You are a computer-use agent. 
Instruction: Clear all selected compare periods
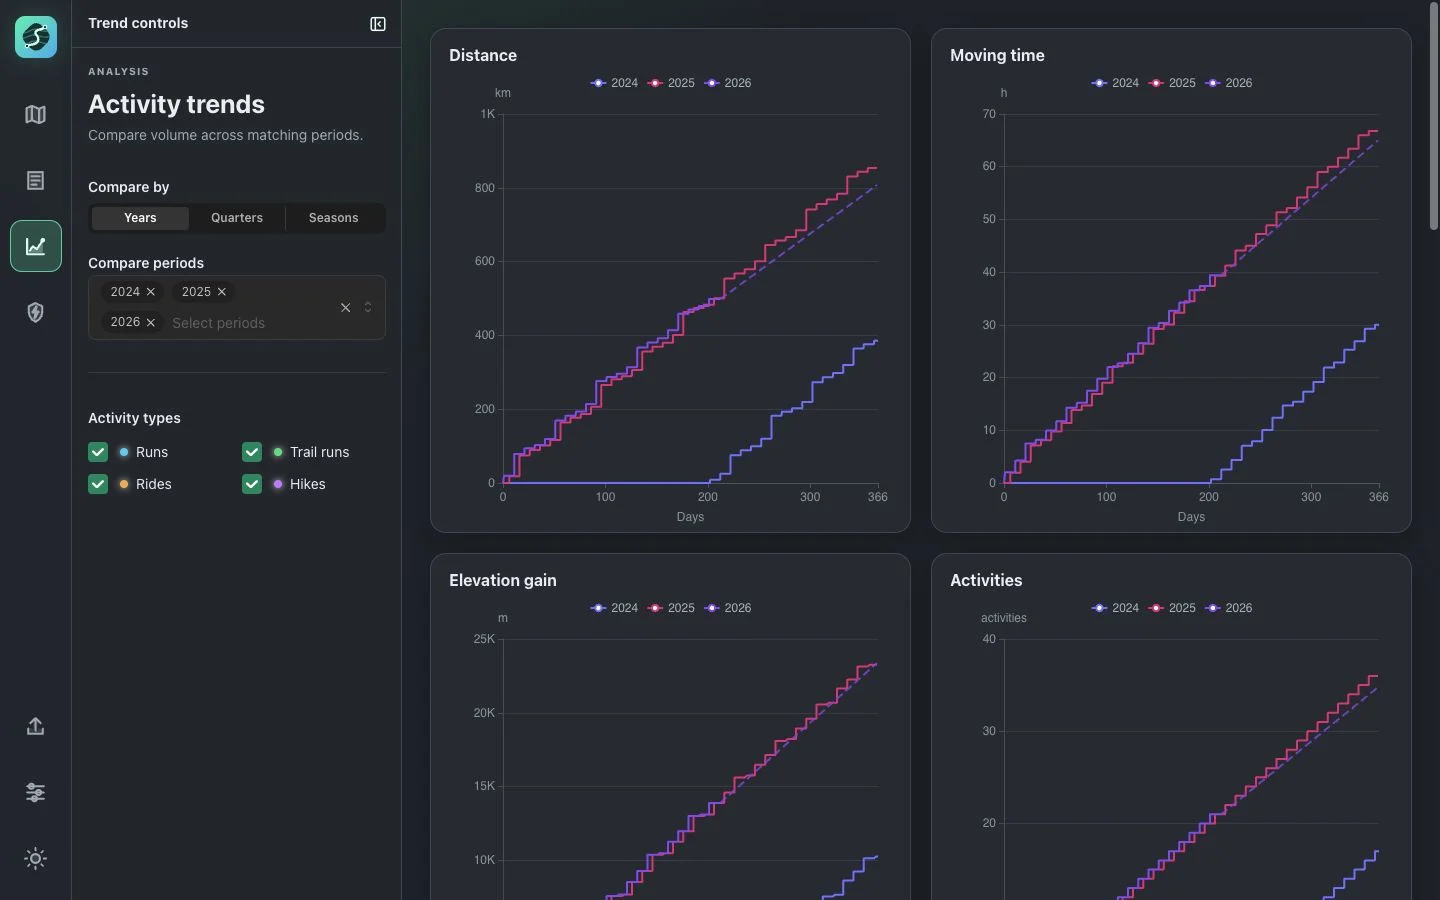(x=345, y=308)
